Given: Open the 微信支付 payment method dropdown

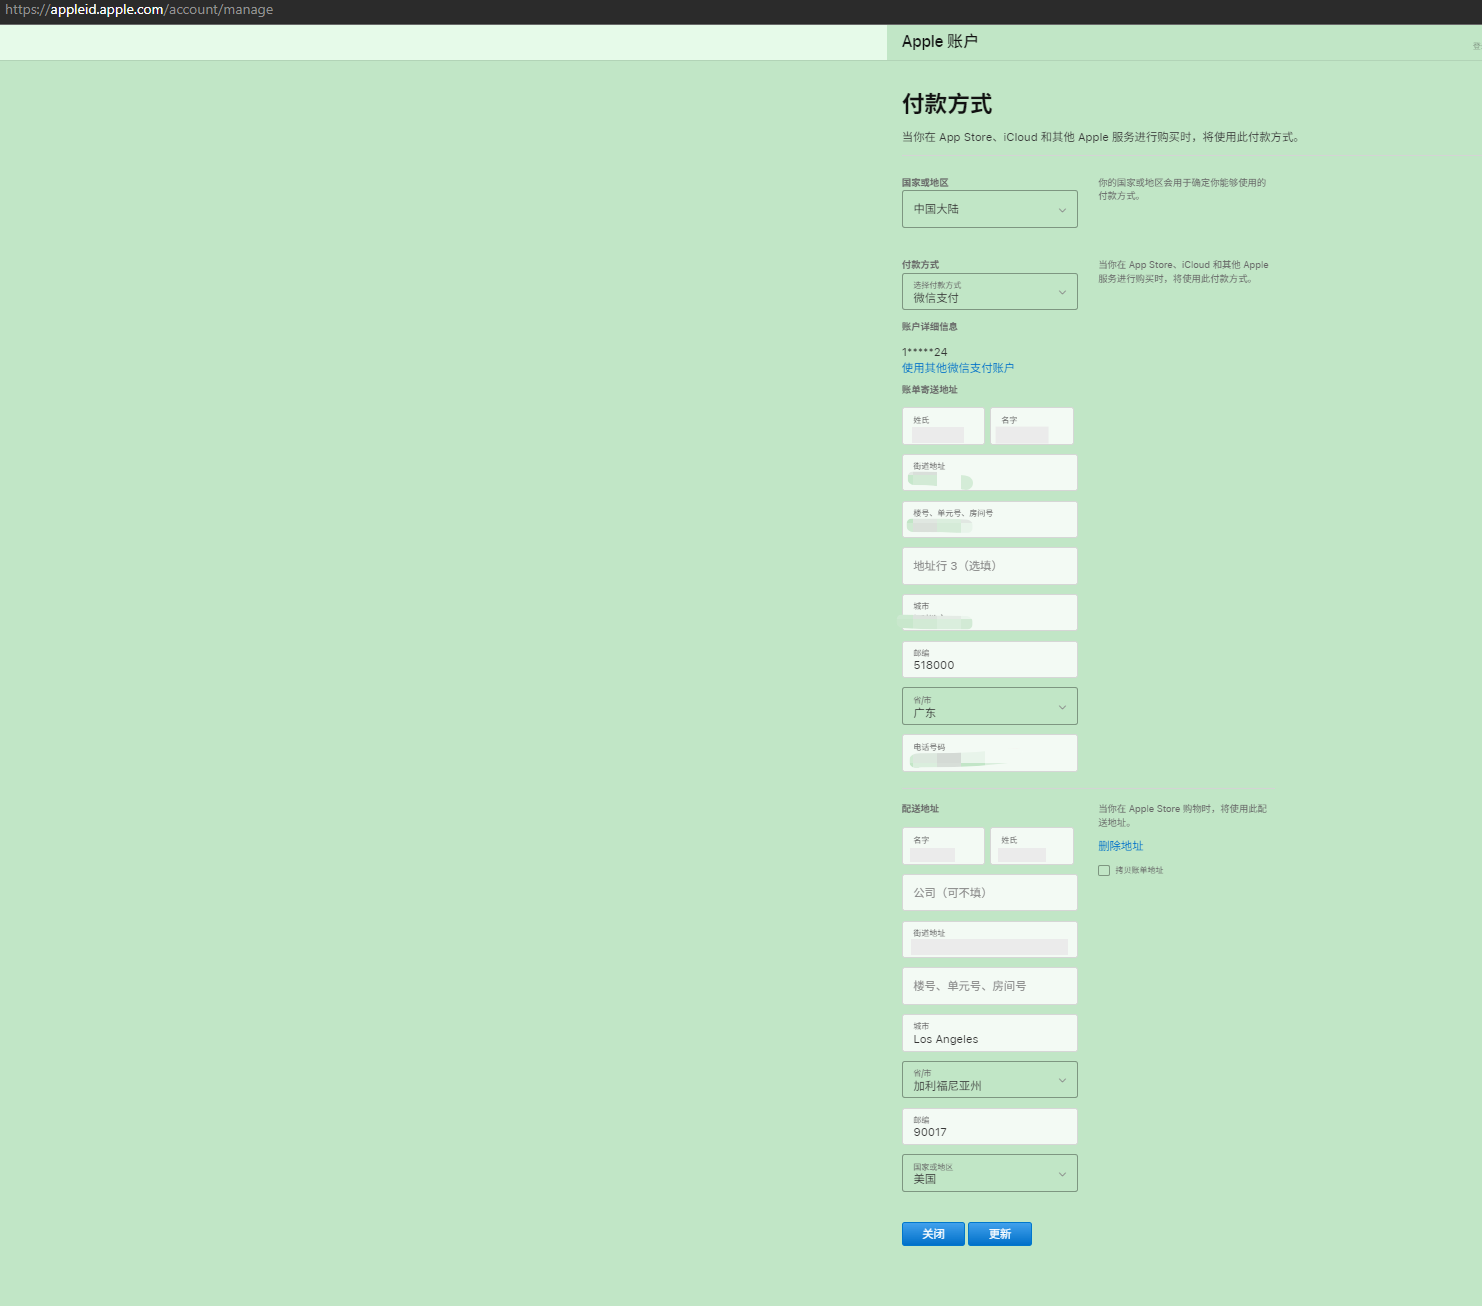Looking at the screenshot, I should pos(989,292).
